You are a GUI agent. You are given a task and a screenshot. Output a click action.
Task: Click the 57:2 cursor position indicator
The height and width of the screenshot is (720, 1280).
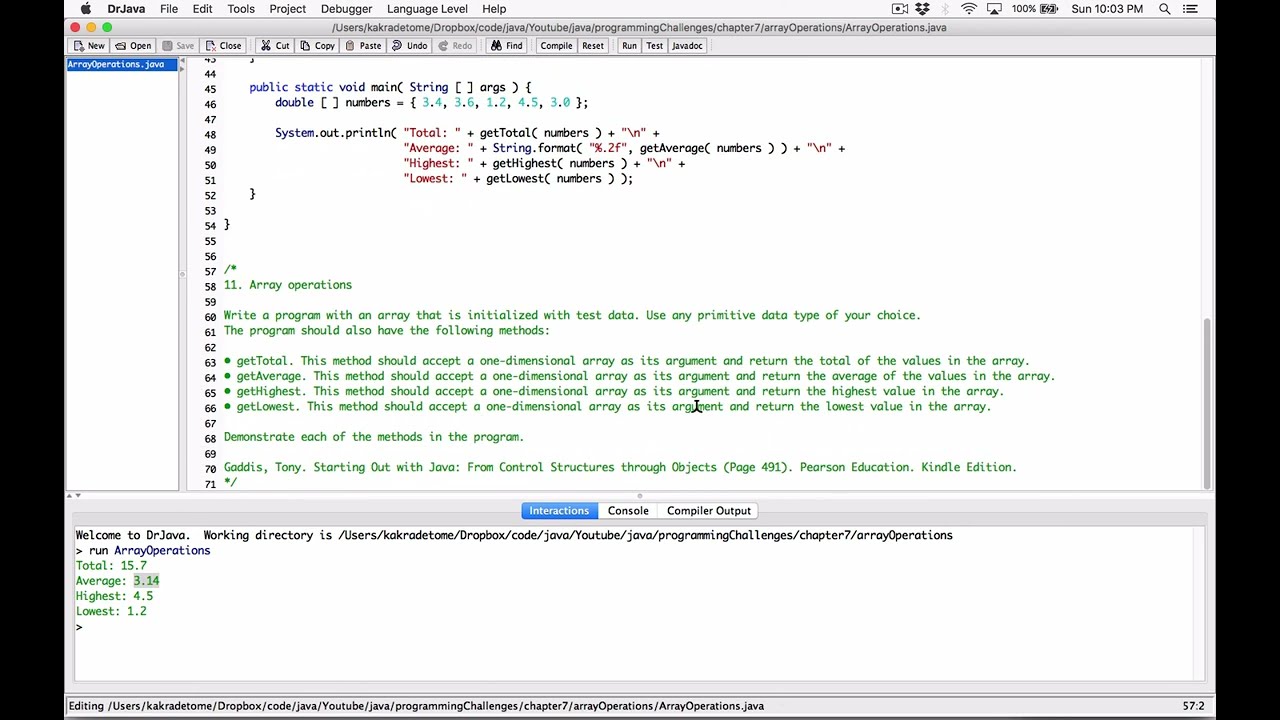(1193, 706)
